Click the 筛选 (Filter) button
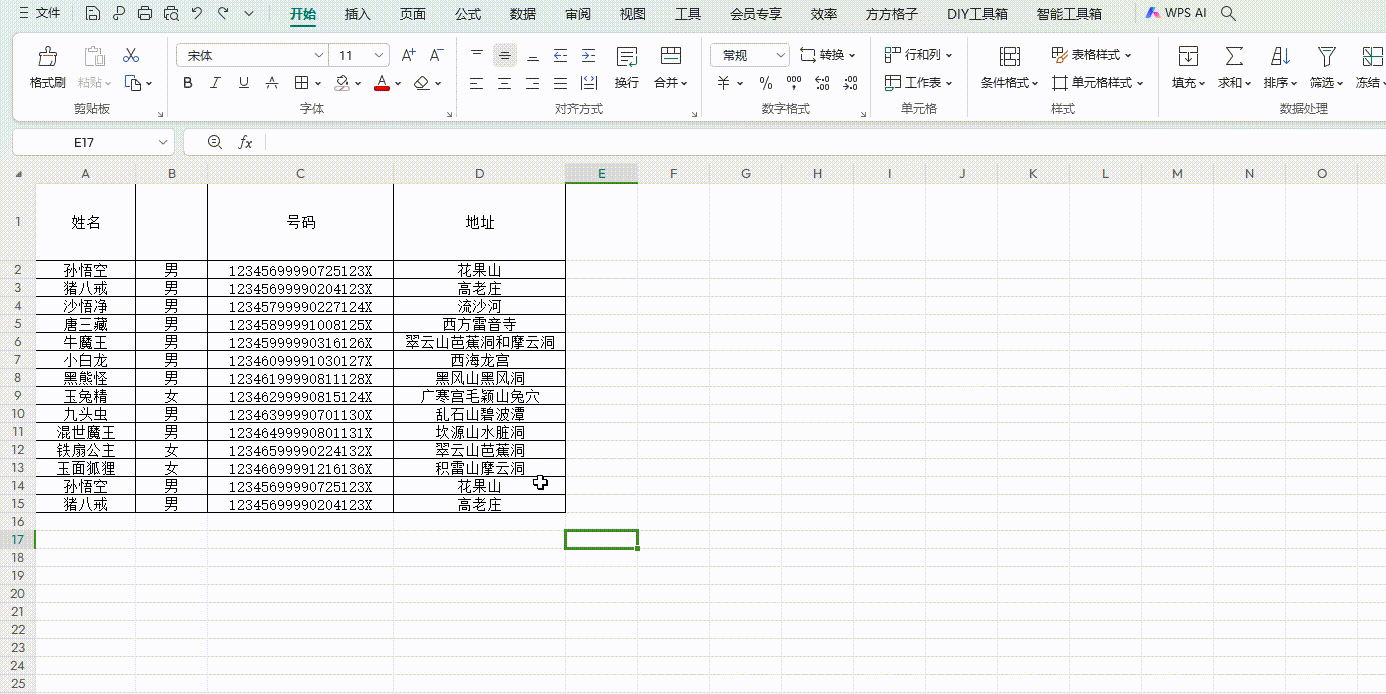 click(1326, 67)
